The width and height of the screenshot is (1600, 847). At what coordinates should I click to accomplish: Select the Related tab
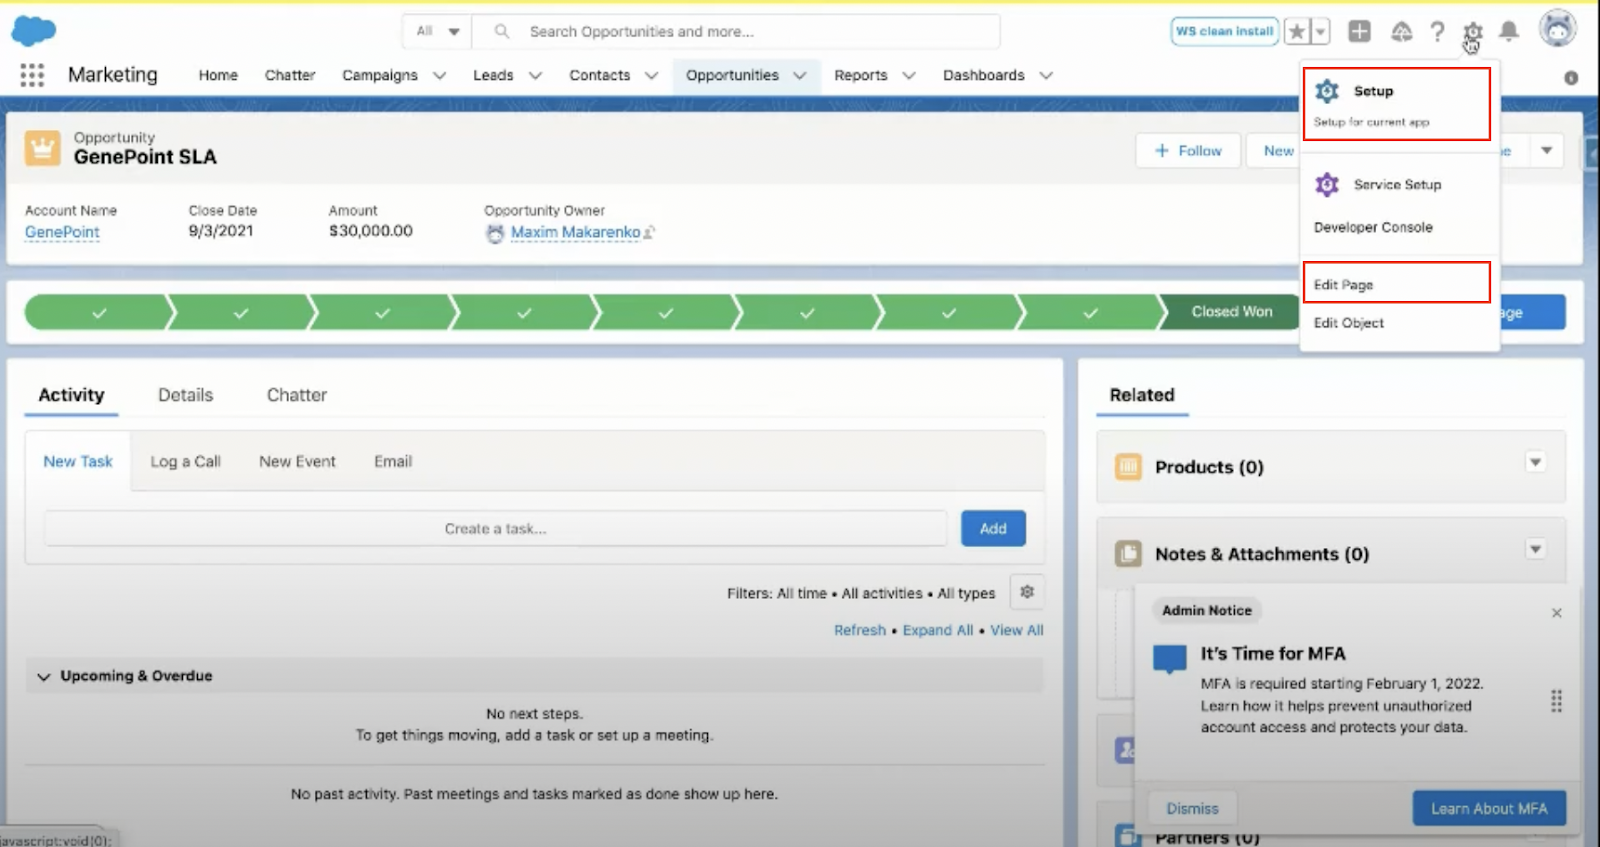pos(1142,395)
